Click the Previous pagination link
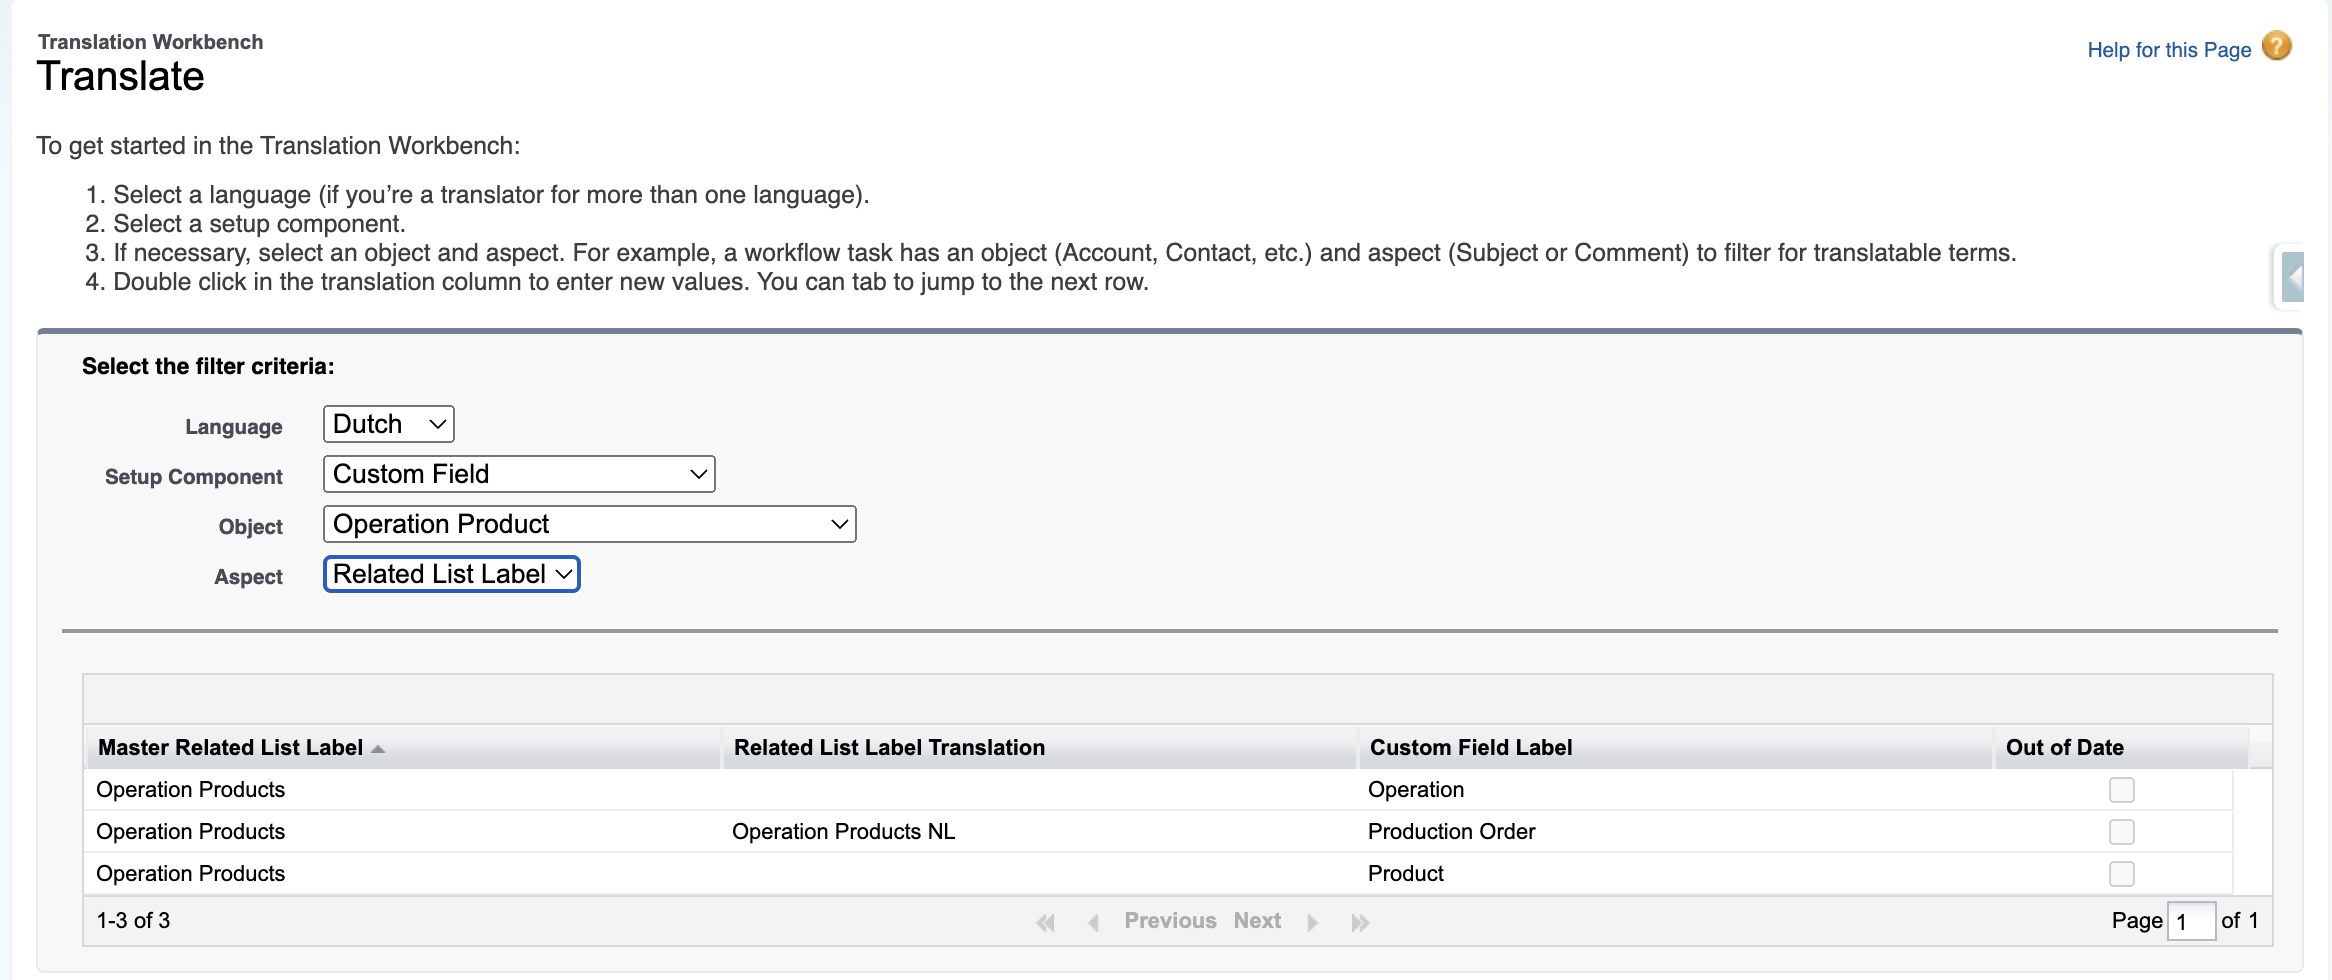The image size is (2332, 980). click(x=1170, y=921)
